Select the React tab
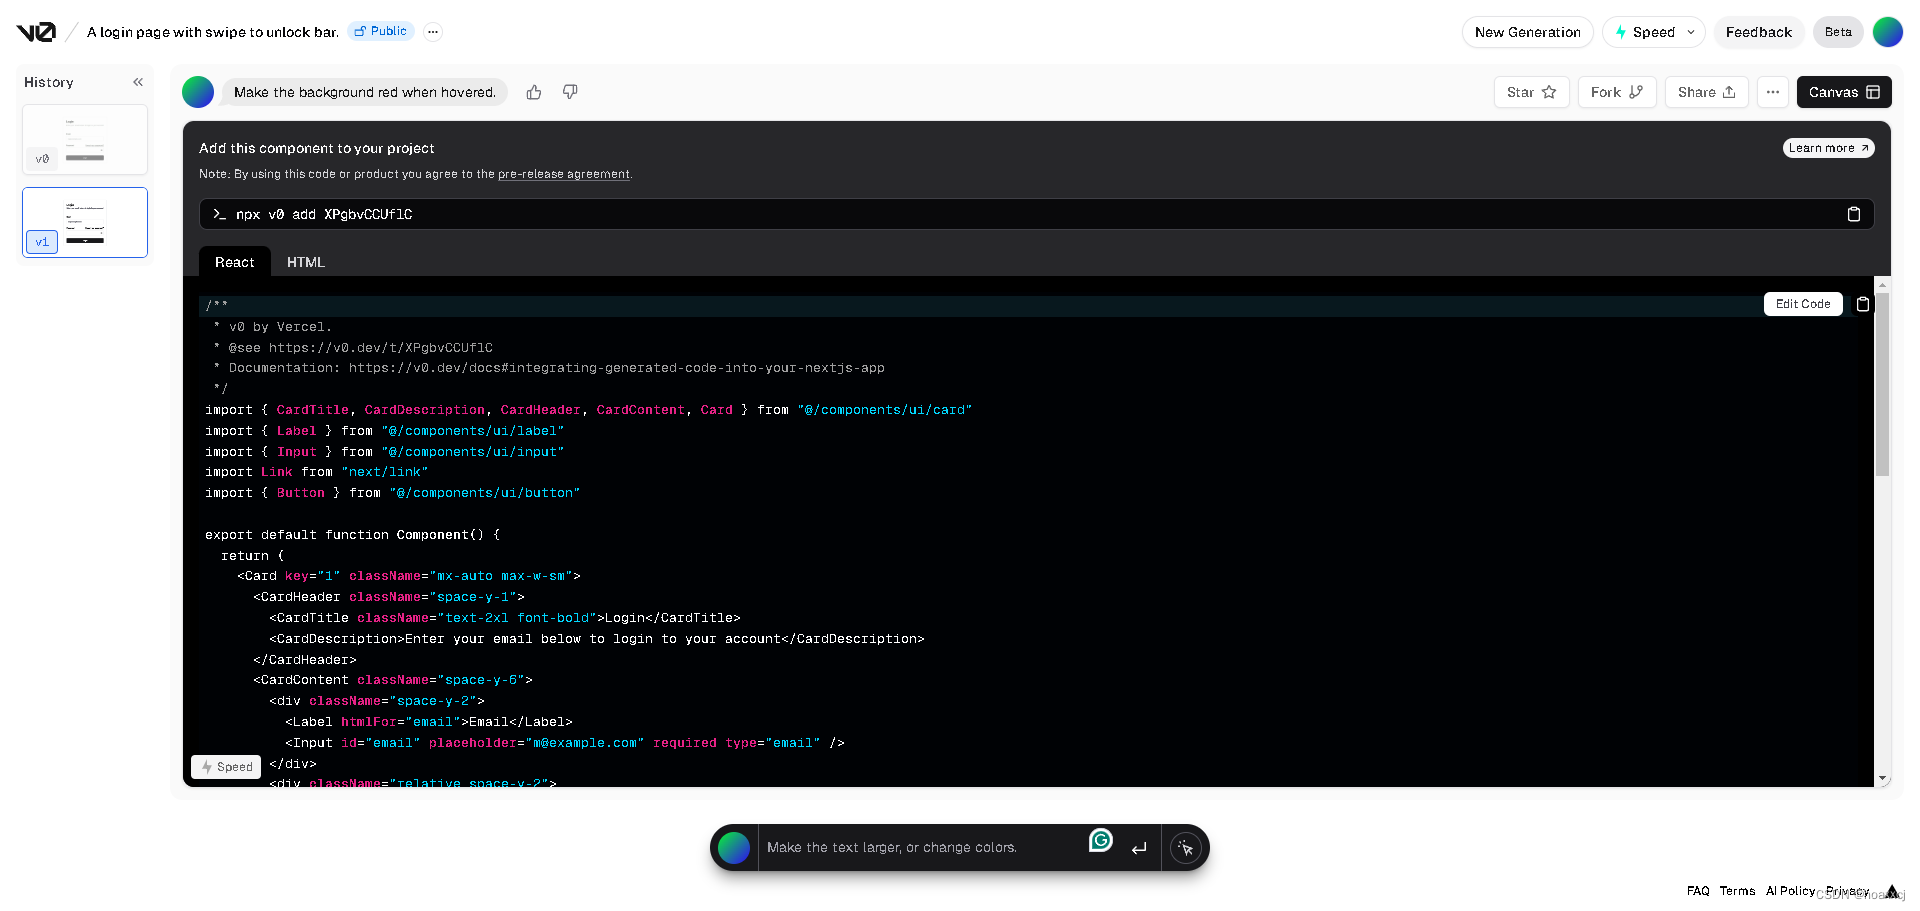Image resolution: width=1920 pixels, height=911 pixels. 234,262
